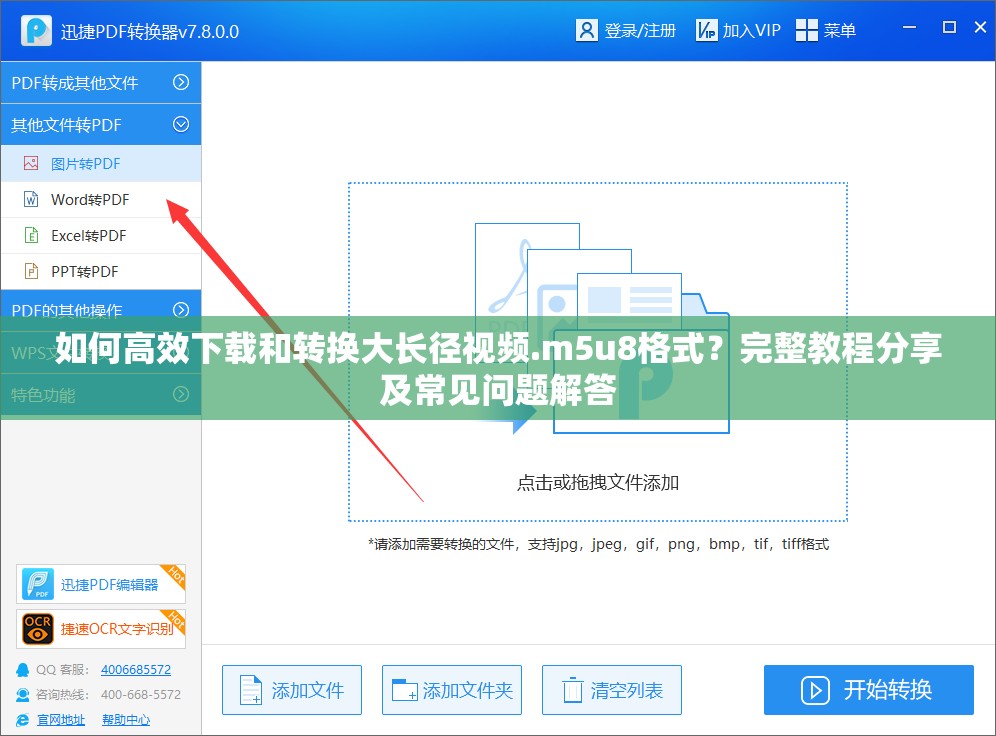Expand the PDF转成其他文件 section
996x736 pixels.
tap(181, 83)
